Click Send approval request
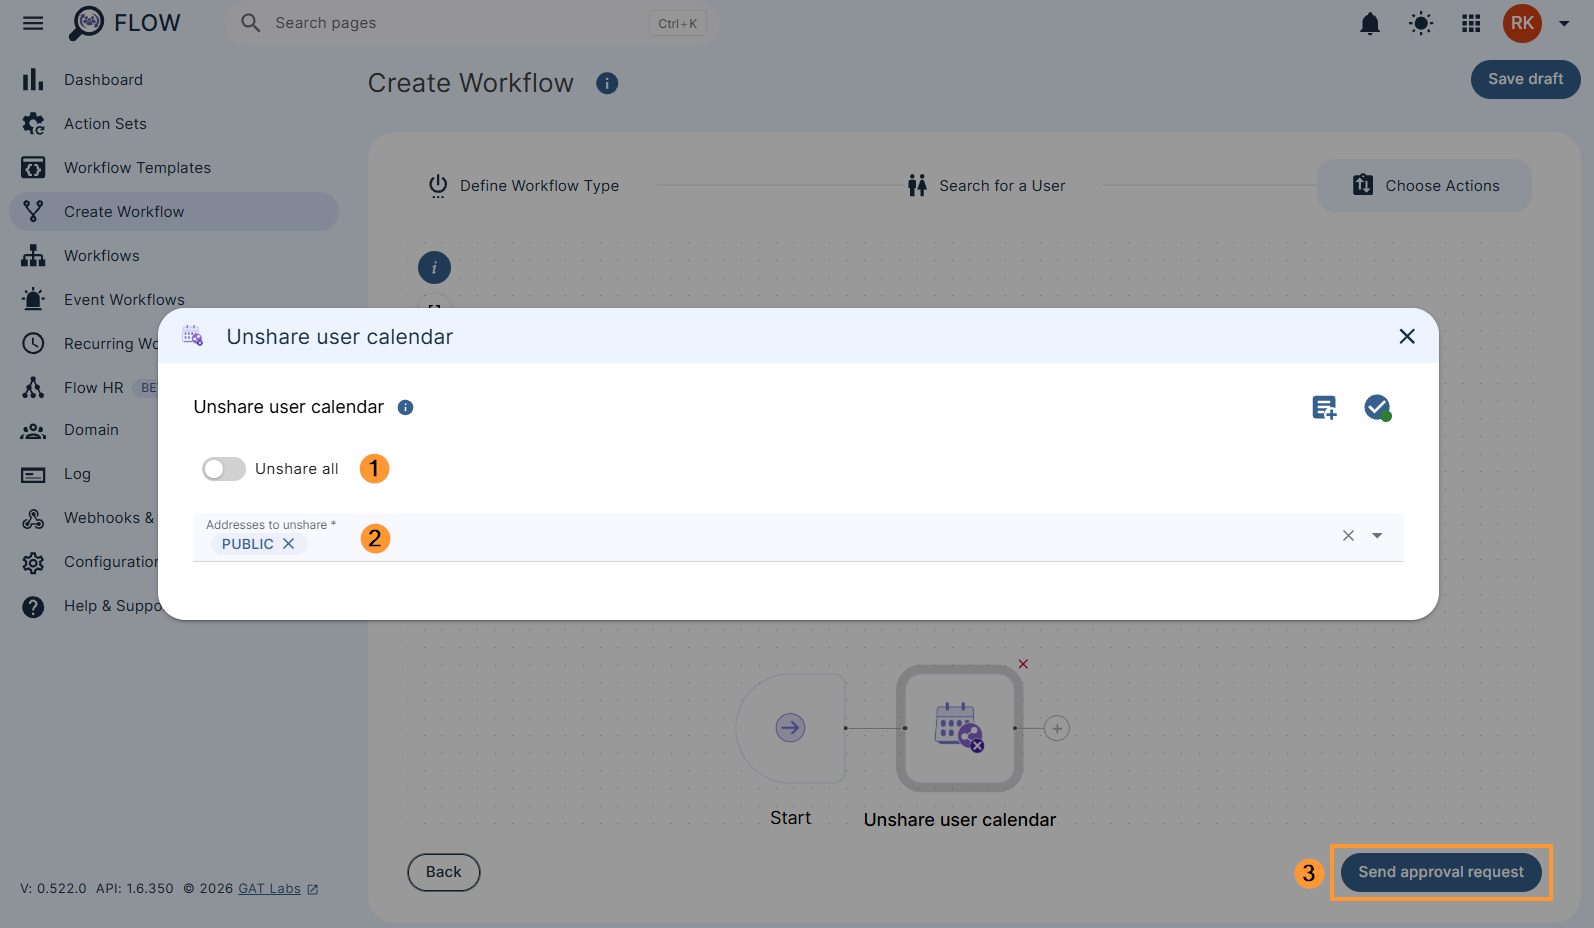The height and width of the screenshot is (928, 1594). 1441,872
